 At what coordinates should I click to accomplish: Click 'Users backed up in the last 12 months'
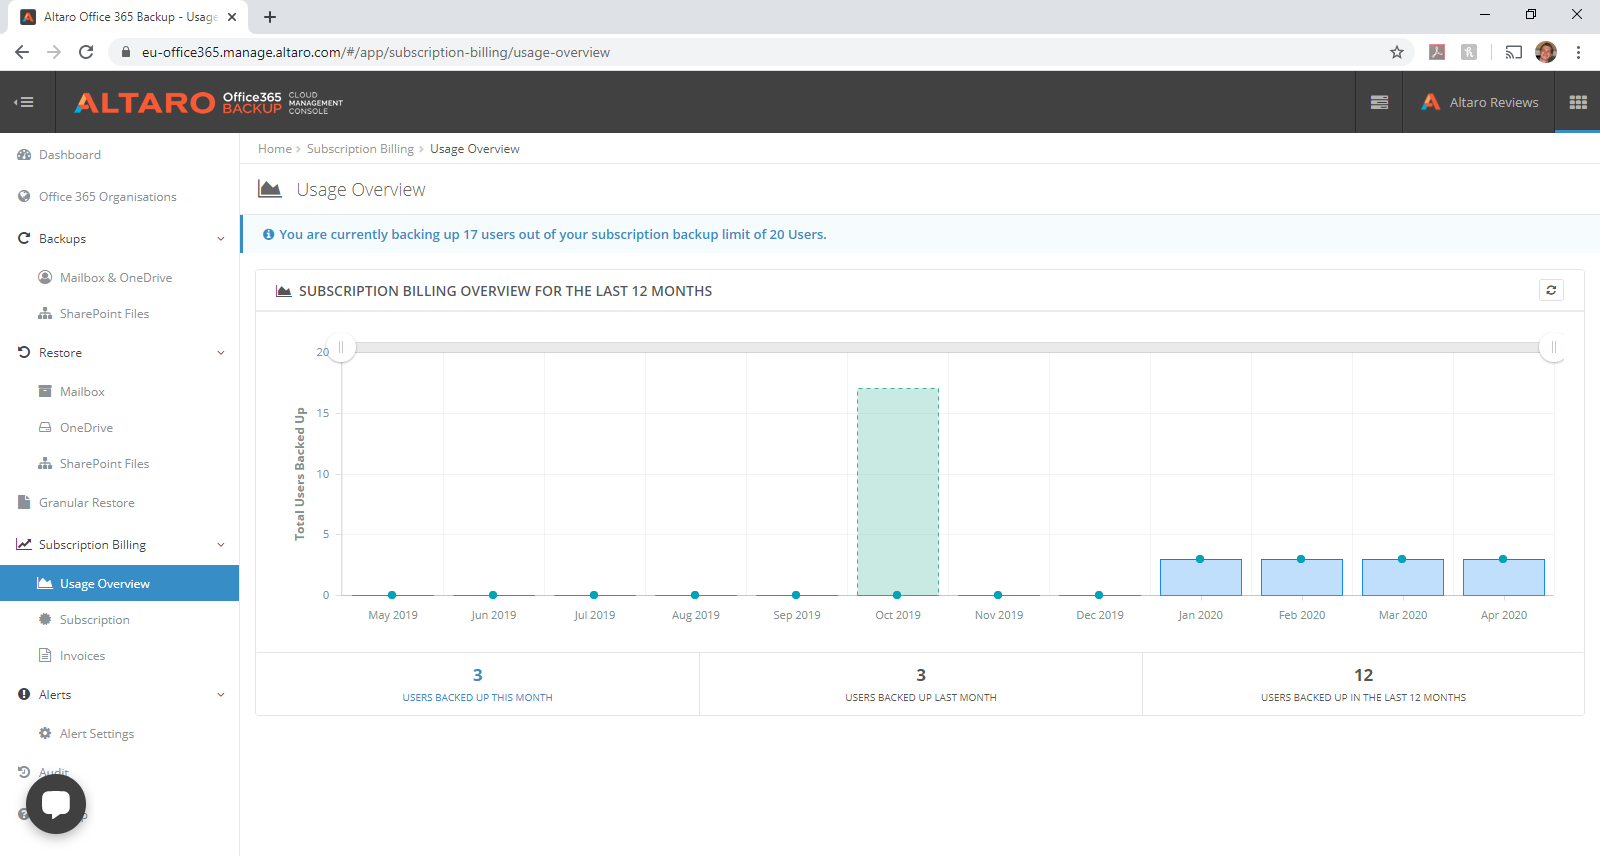(x=1363, y=698)
